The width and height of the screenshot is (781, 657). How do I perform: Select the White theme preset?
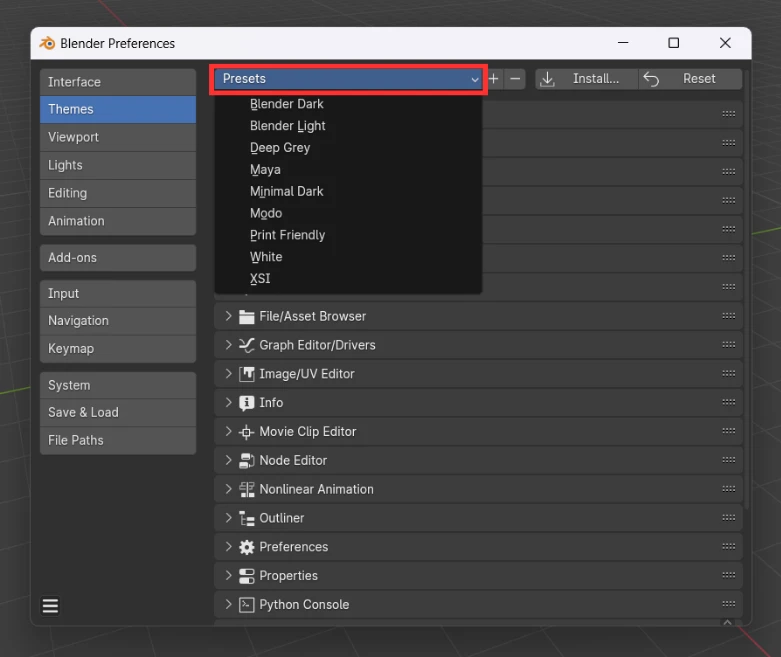point(348,257)
